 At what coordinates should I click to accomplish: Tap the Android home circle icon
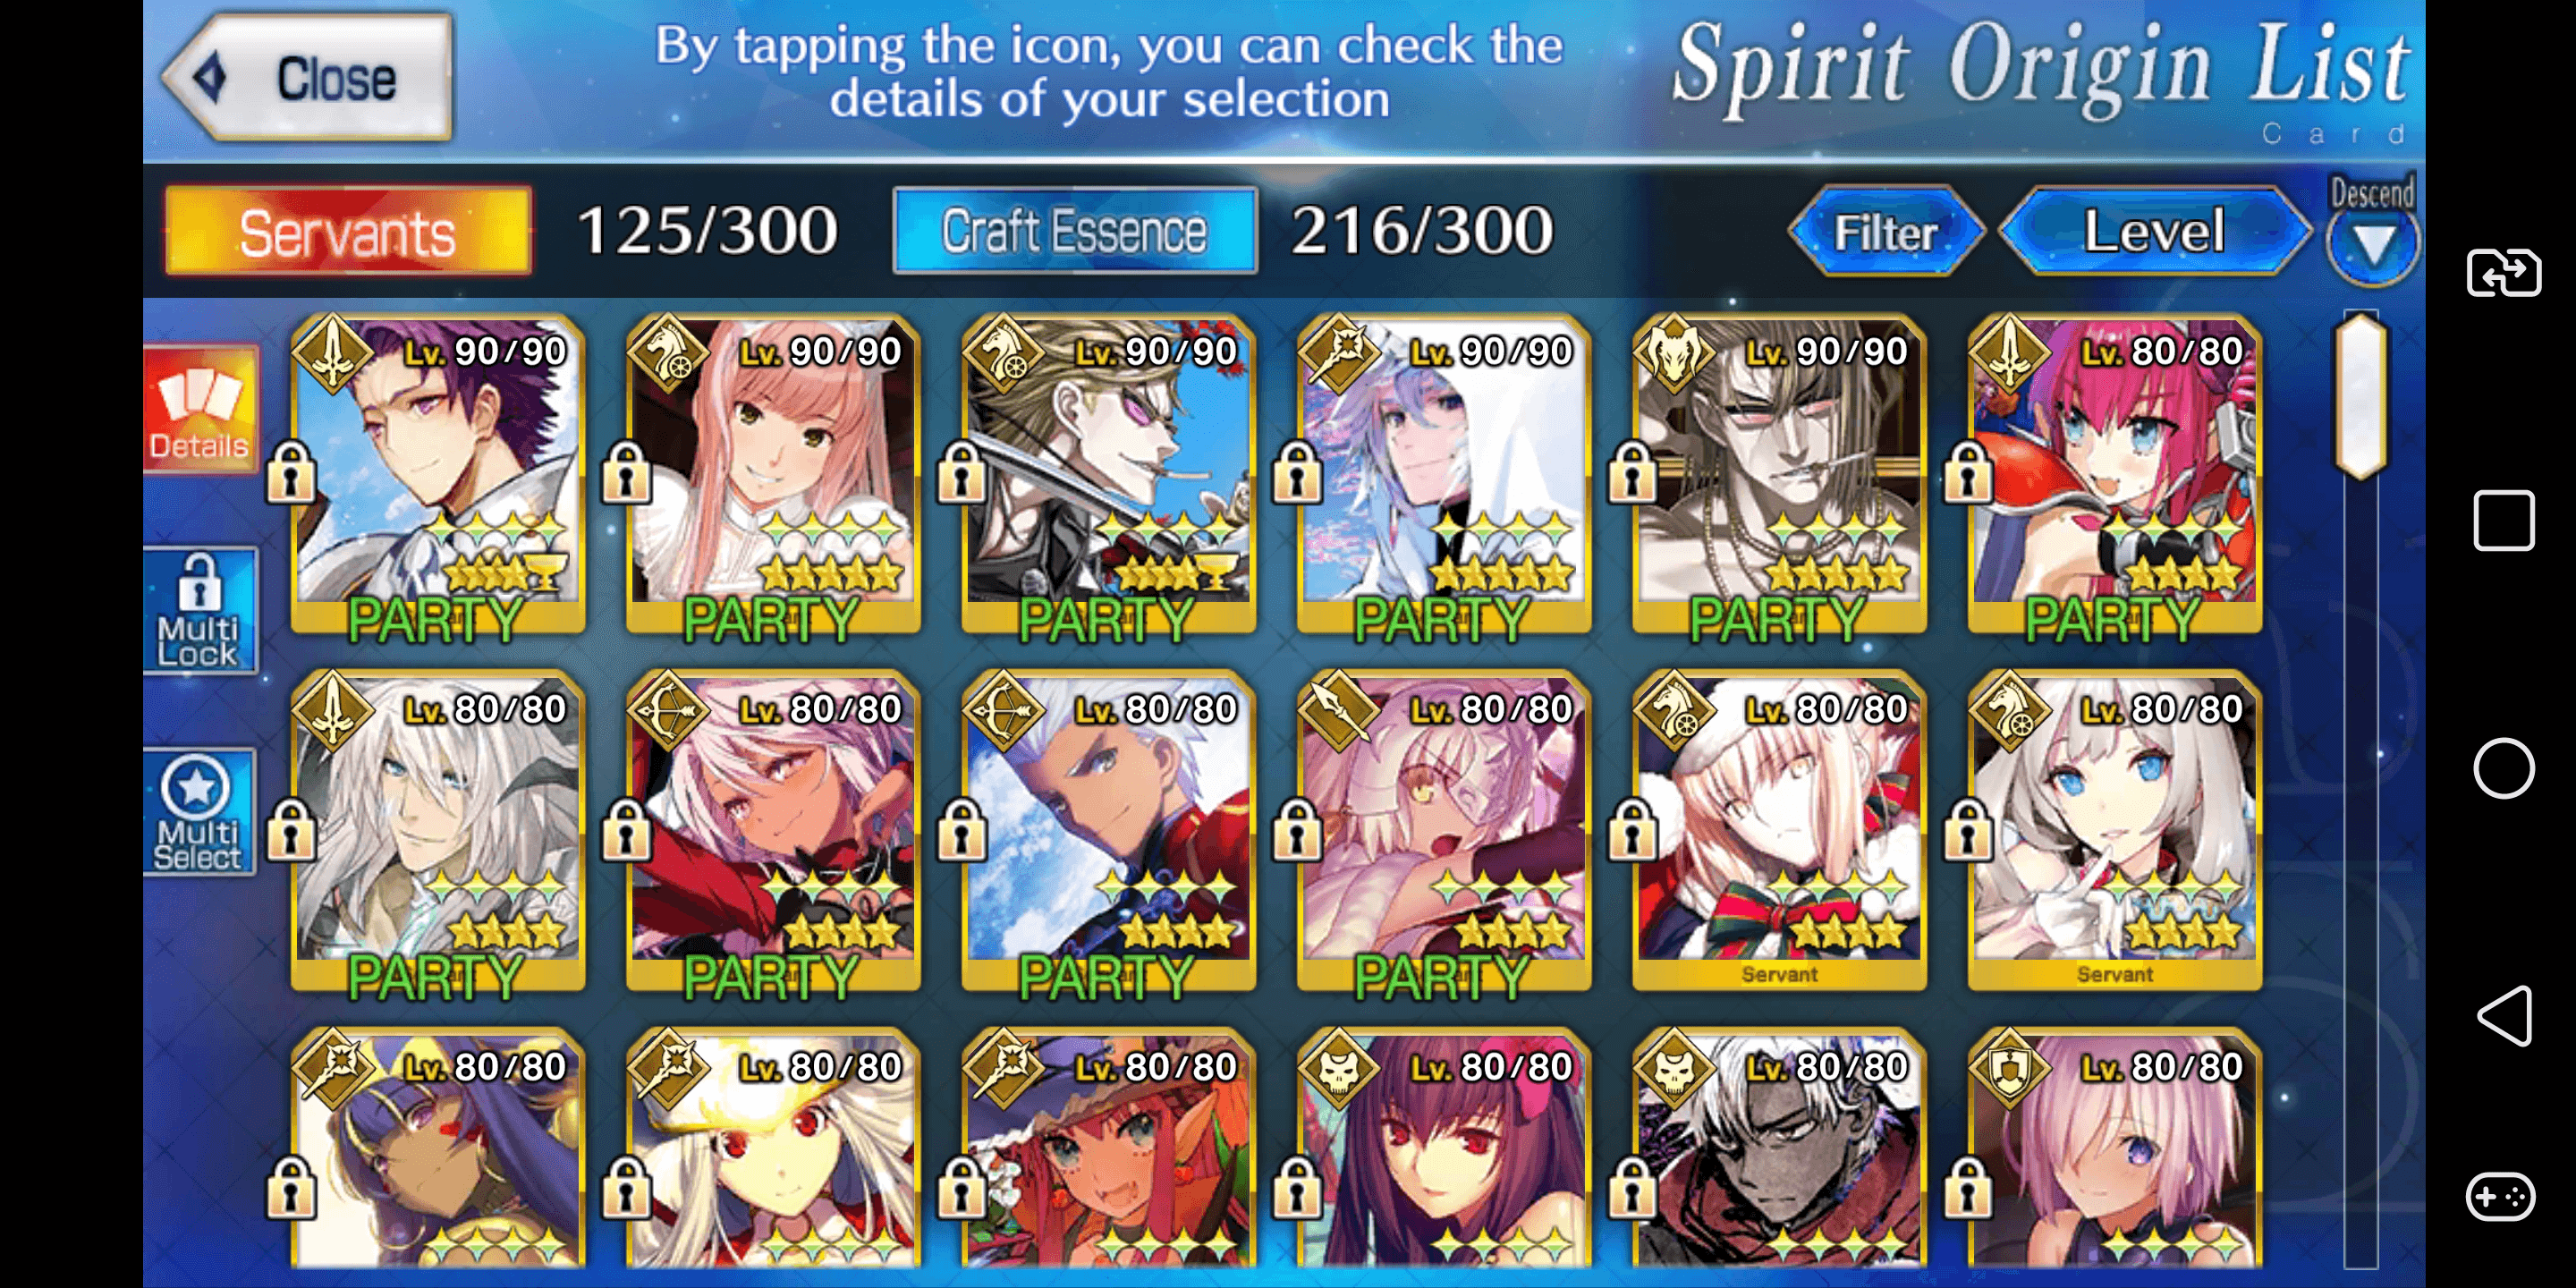coord(2503,768)
